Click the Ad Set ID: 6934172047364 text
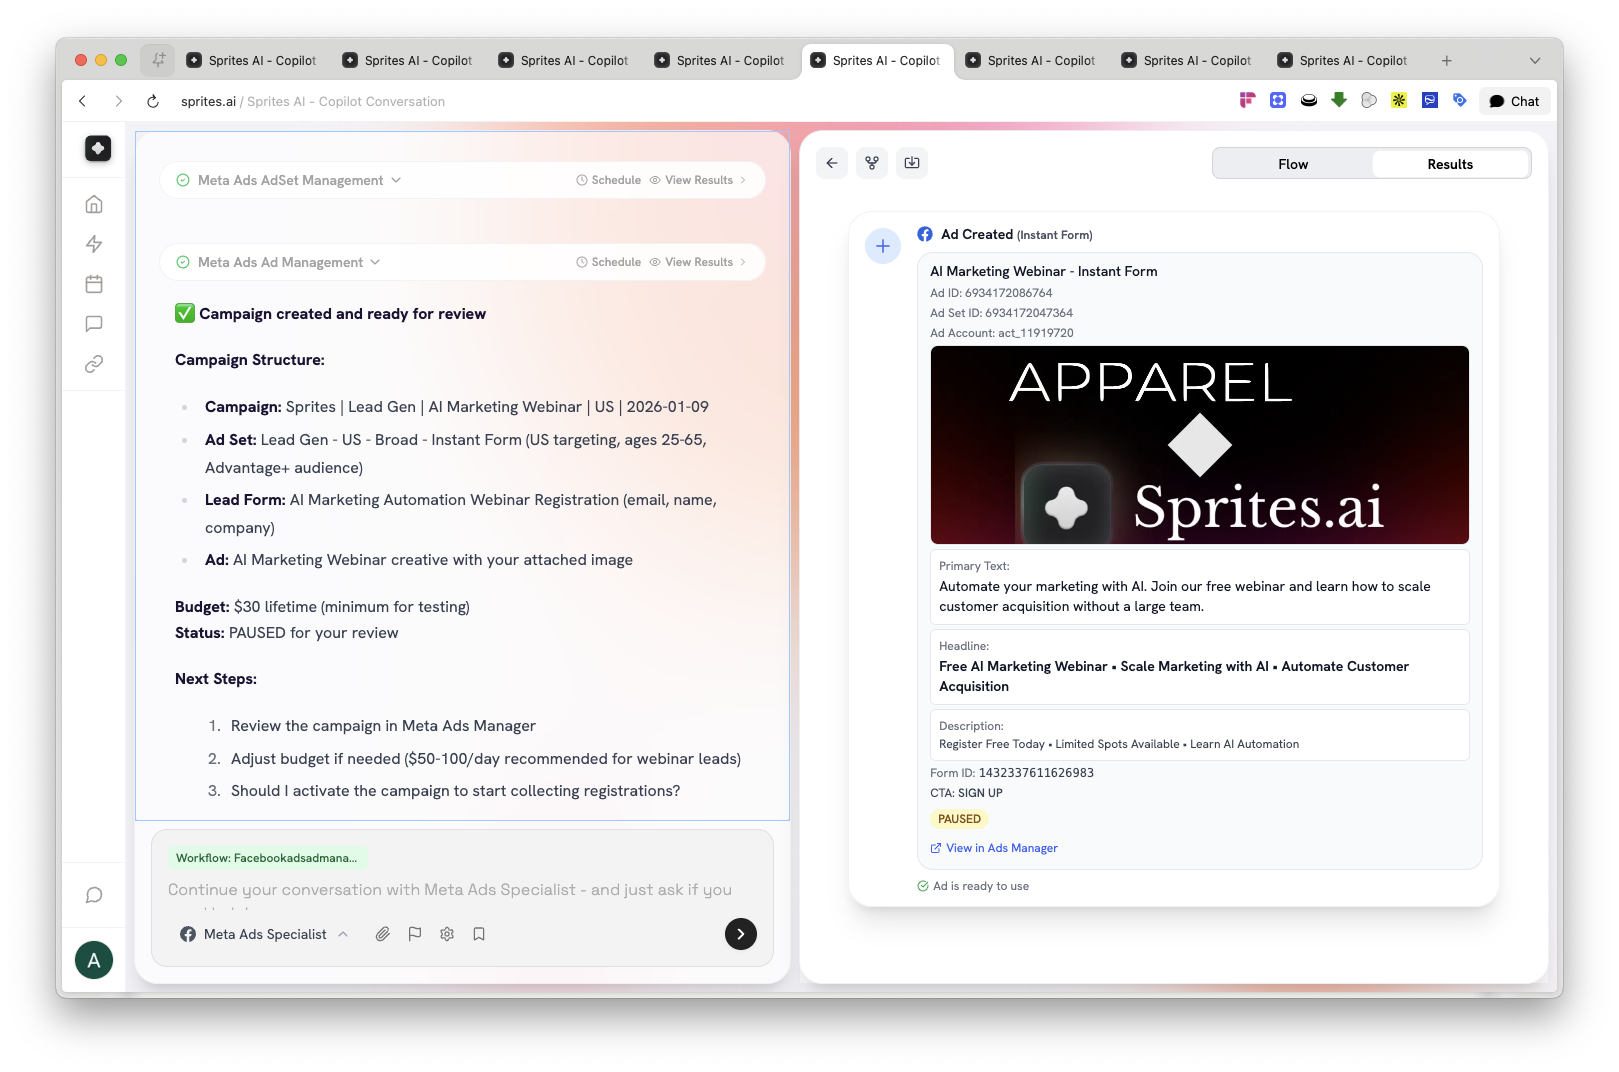The height and width of the screenshot is (1072, 1619). [x=1001, y=313]
